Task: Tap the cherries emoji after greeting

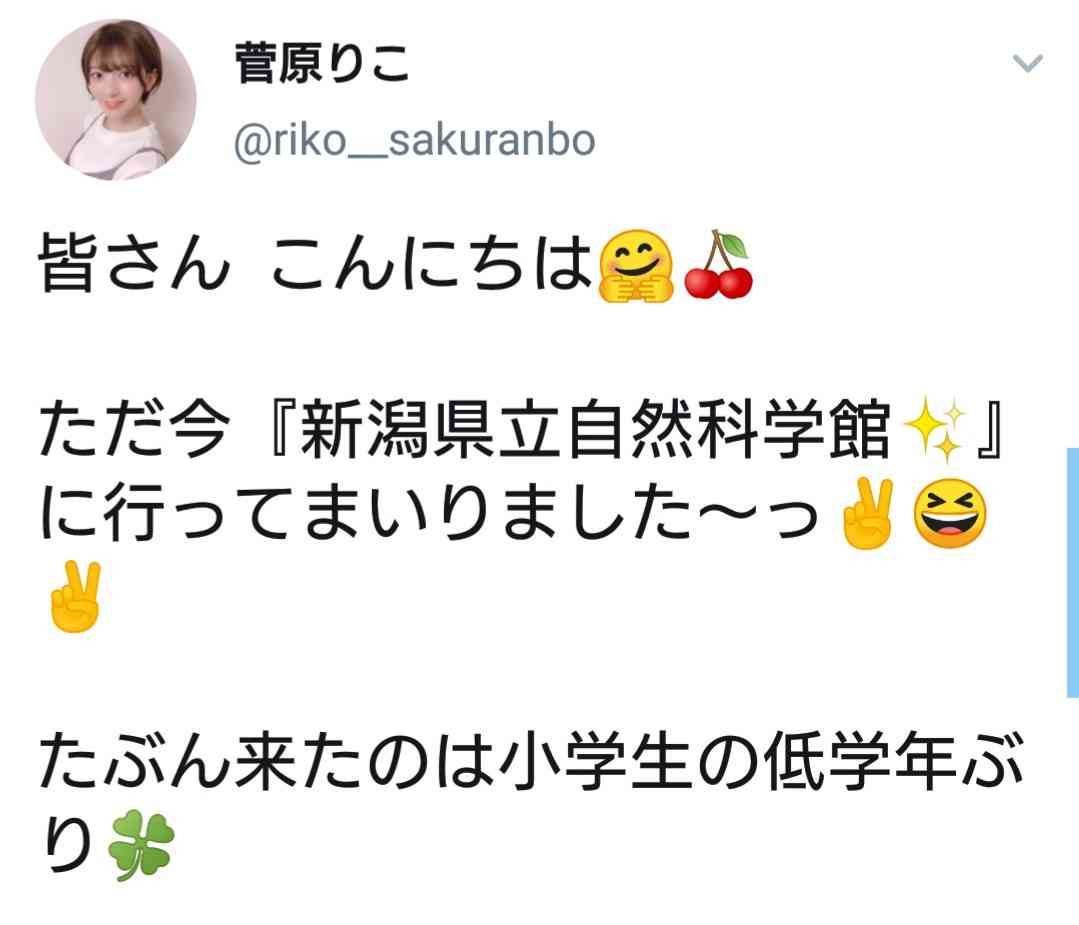Action: [718, 265]
